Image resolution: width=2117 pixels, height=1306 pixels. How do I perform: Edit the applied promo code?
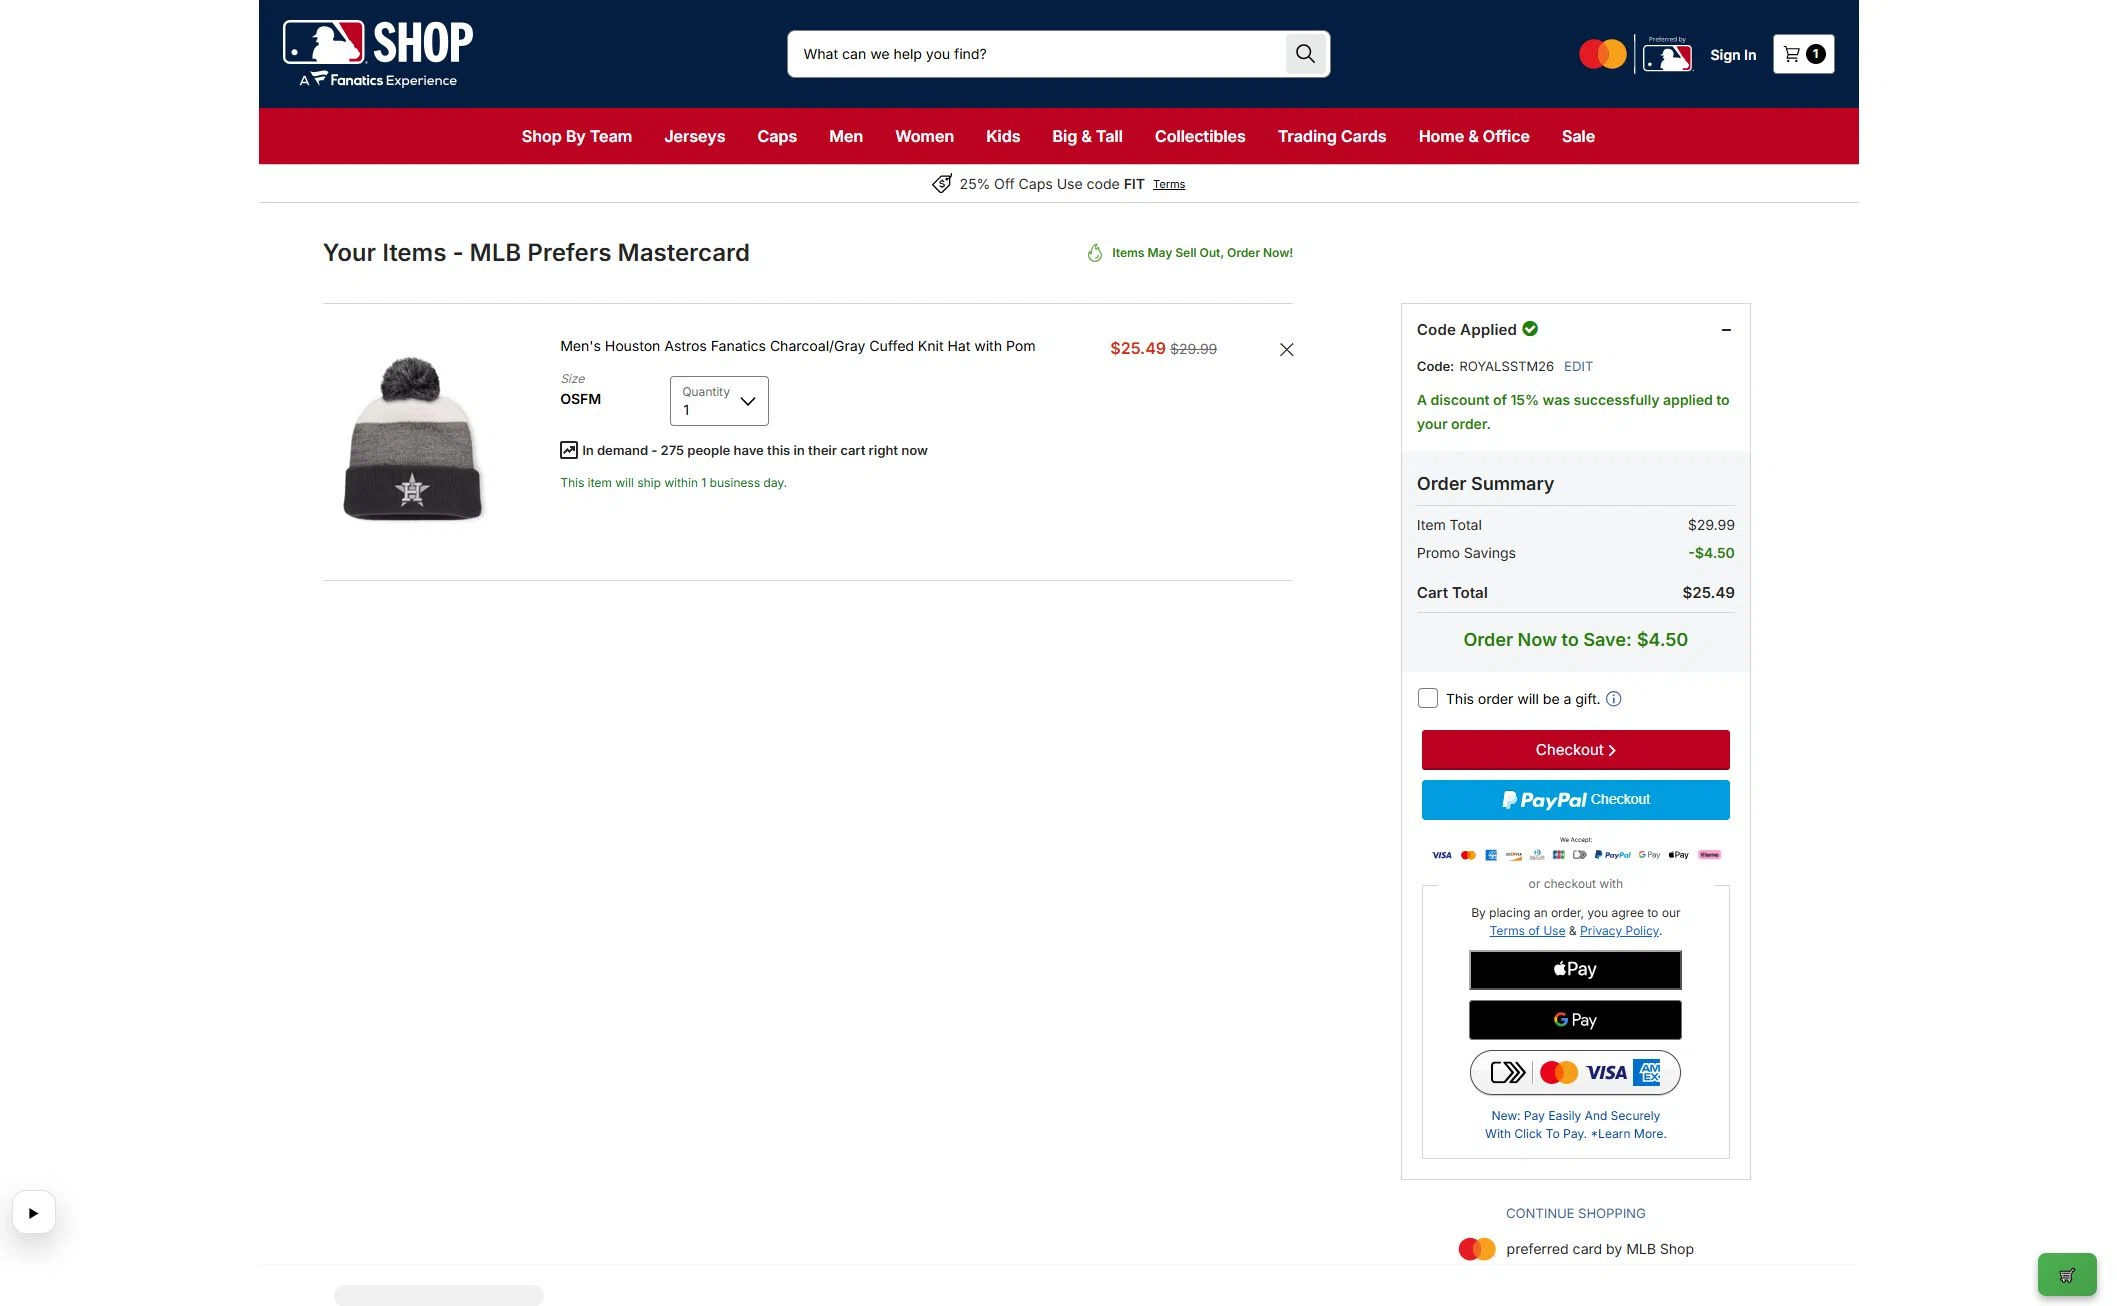1578,367
